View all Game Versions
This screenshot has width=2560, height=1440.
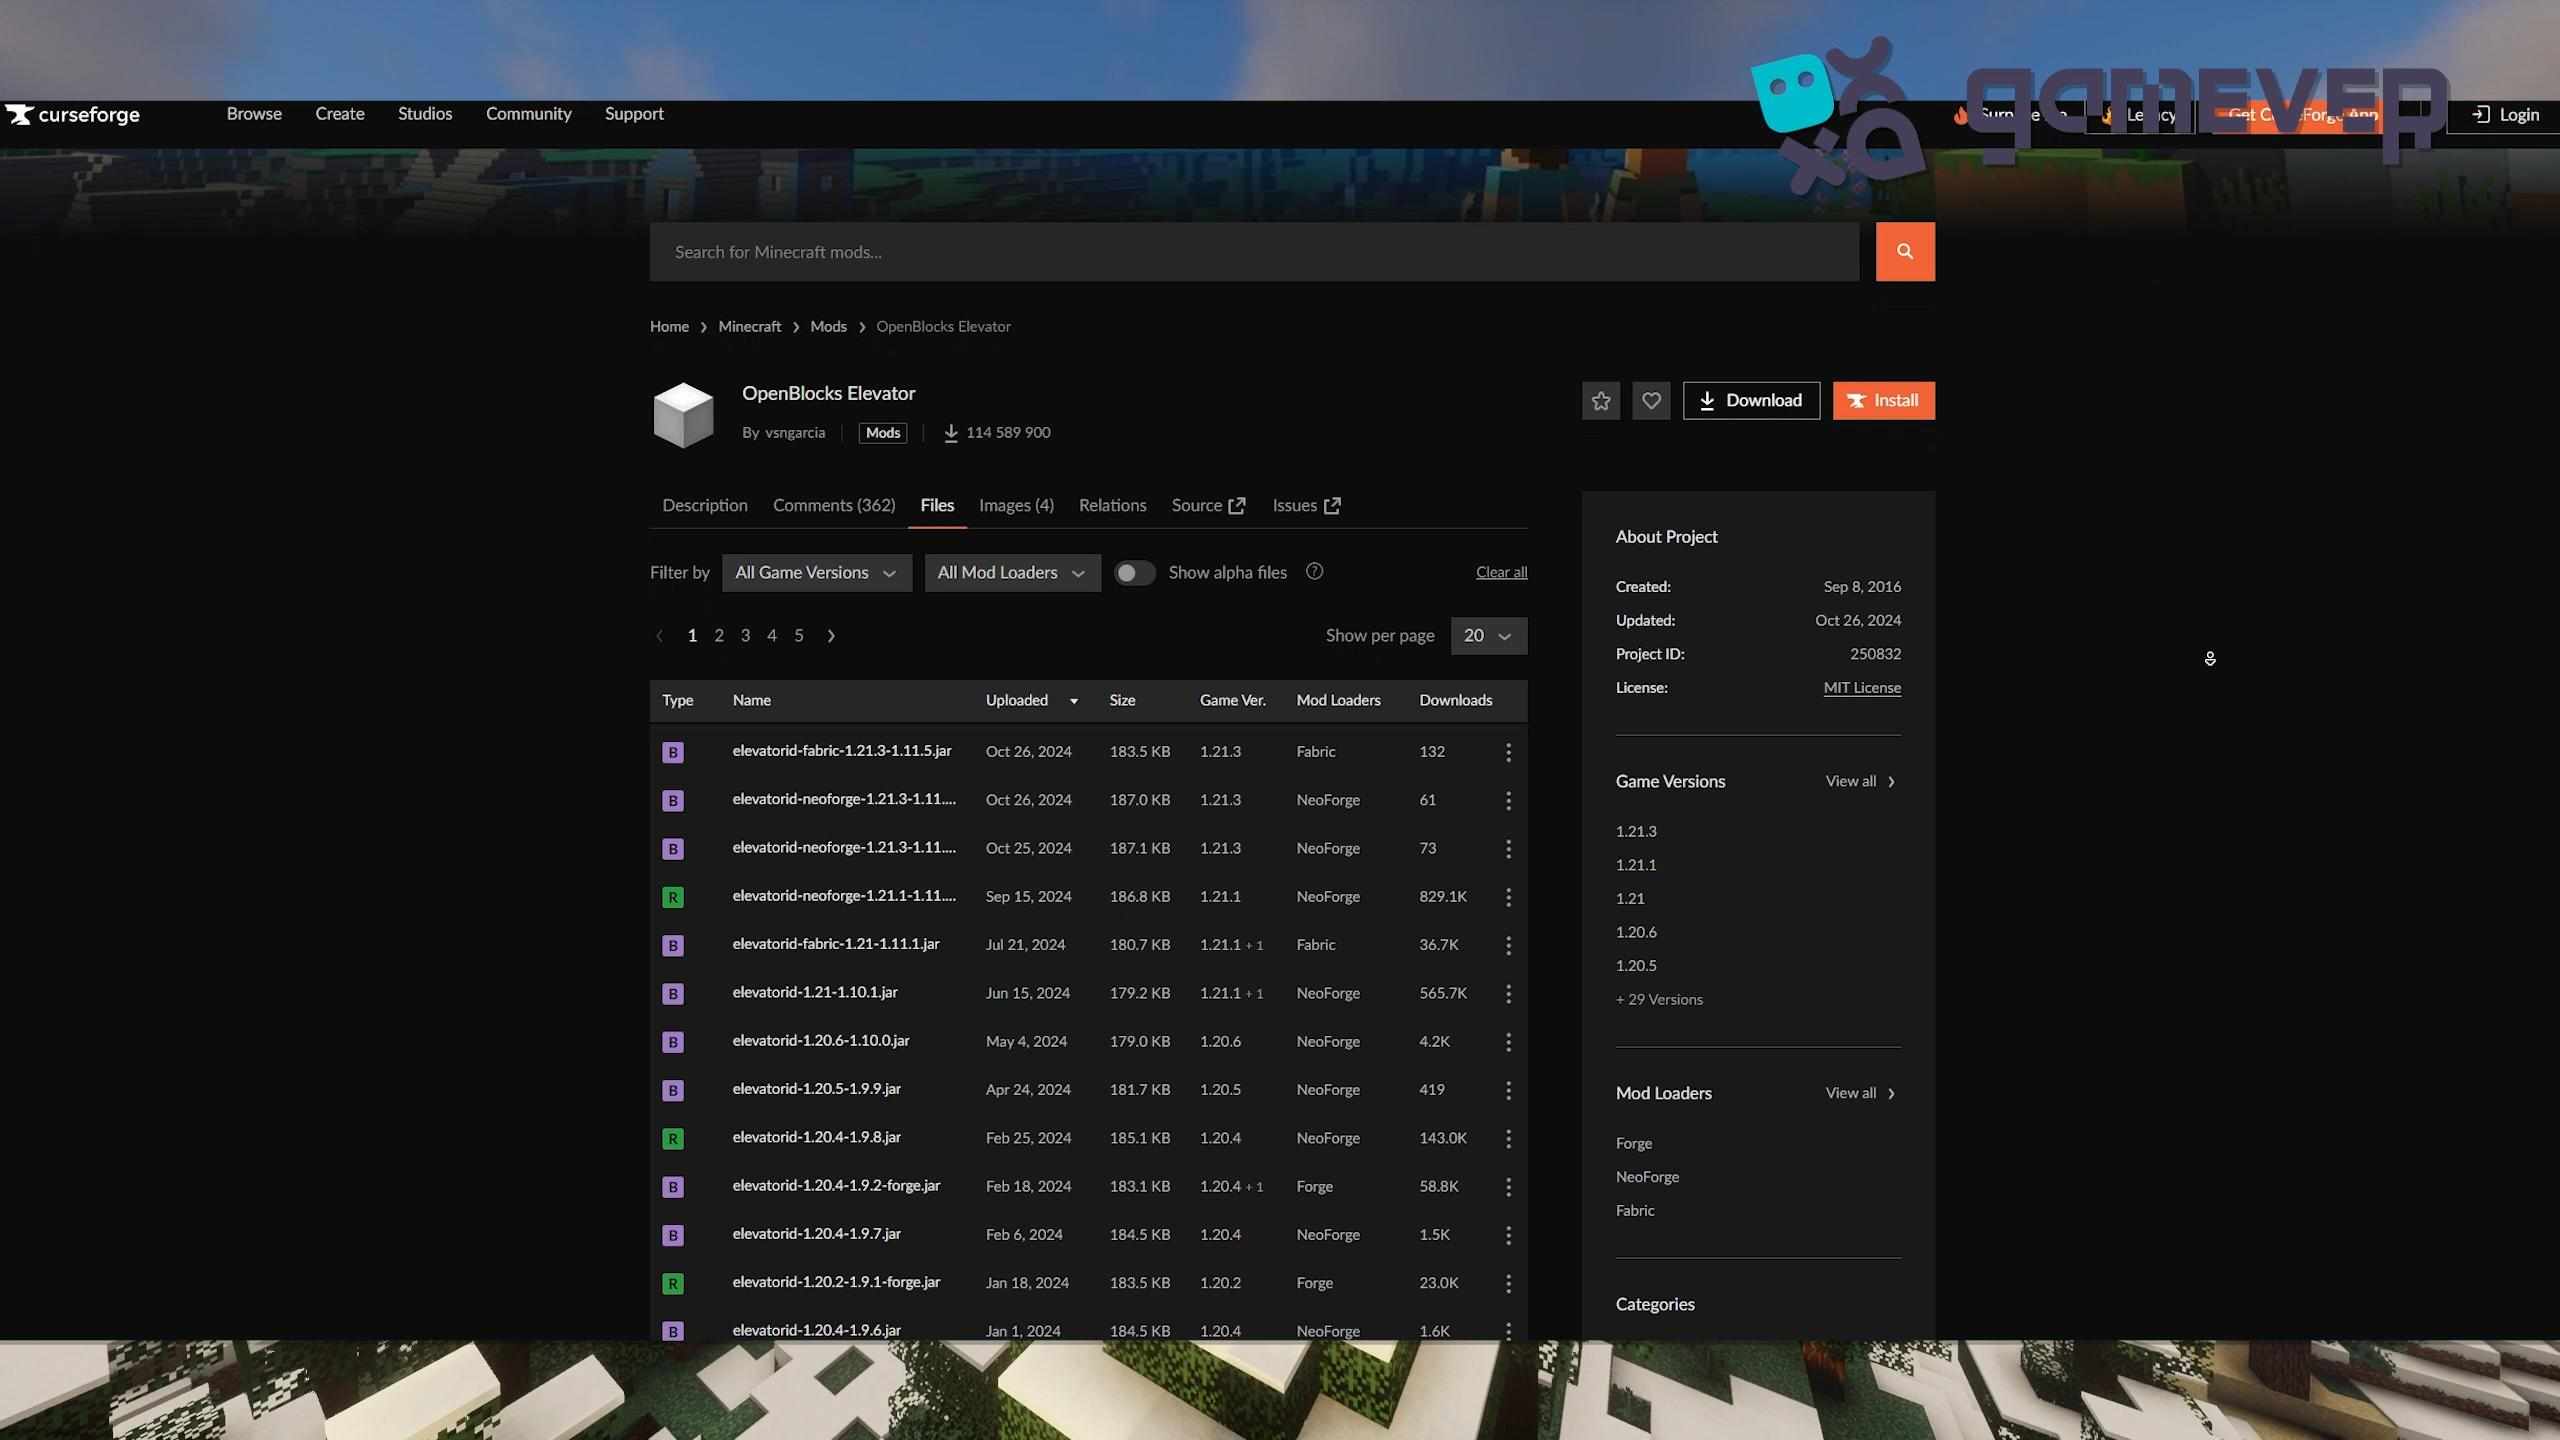tap(1859, 781)
